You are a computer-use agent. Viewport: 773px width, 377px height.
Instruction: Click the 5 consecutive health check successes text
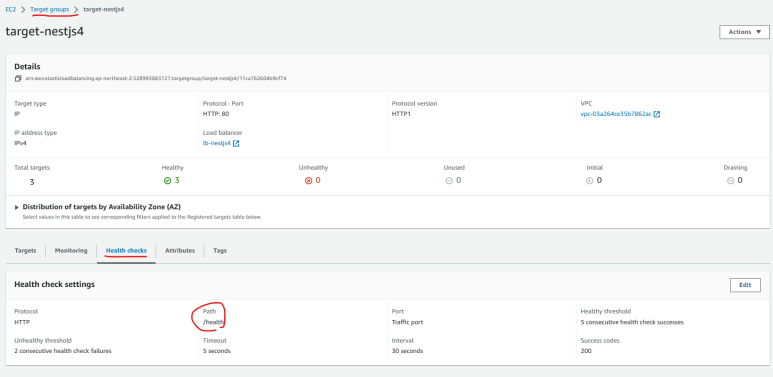632,322
